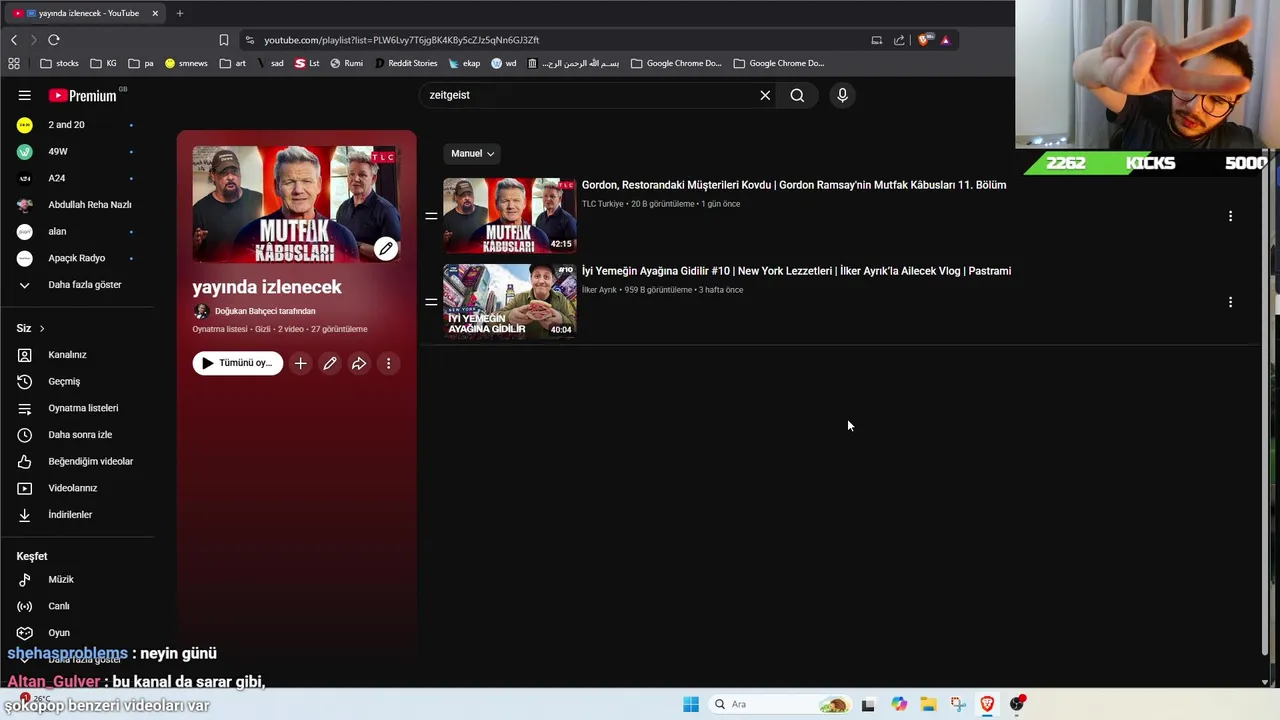Share this page from address bar

[x=899, y=40]
